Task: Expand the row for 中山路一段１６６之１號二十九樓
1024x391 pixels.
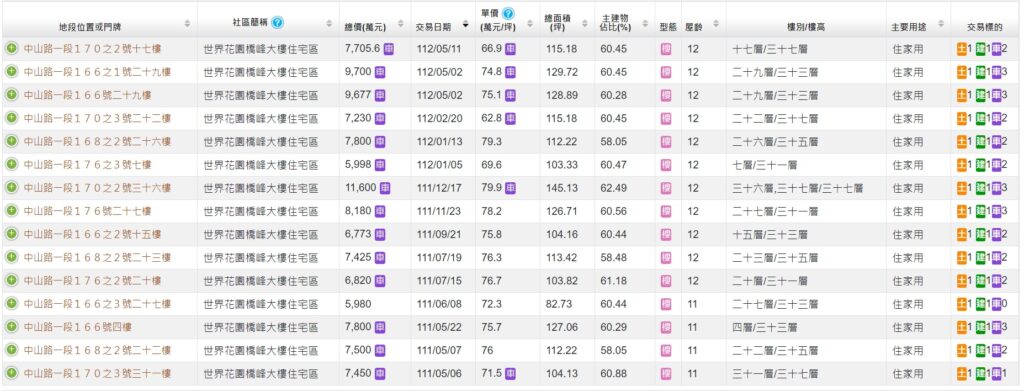Action: click(11, 72)
